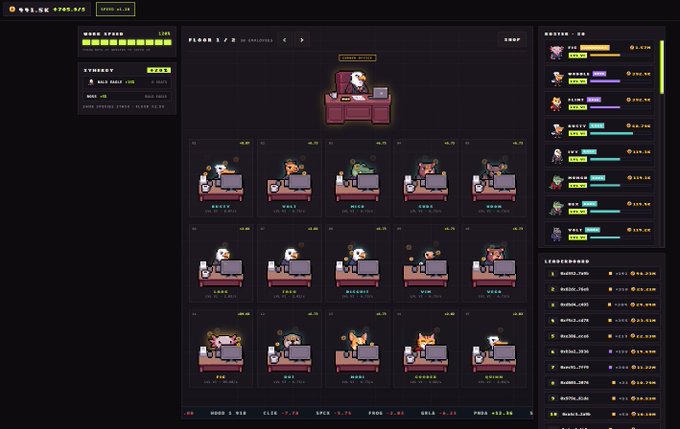
Task: Select leaderboard rank 10 row
Action: click(x=602, y=414)
